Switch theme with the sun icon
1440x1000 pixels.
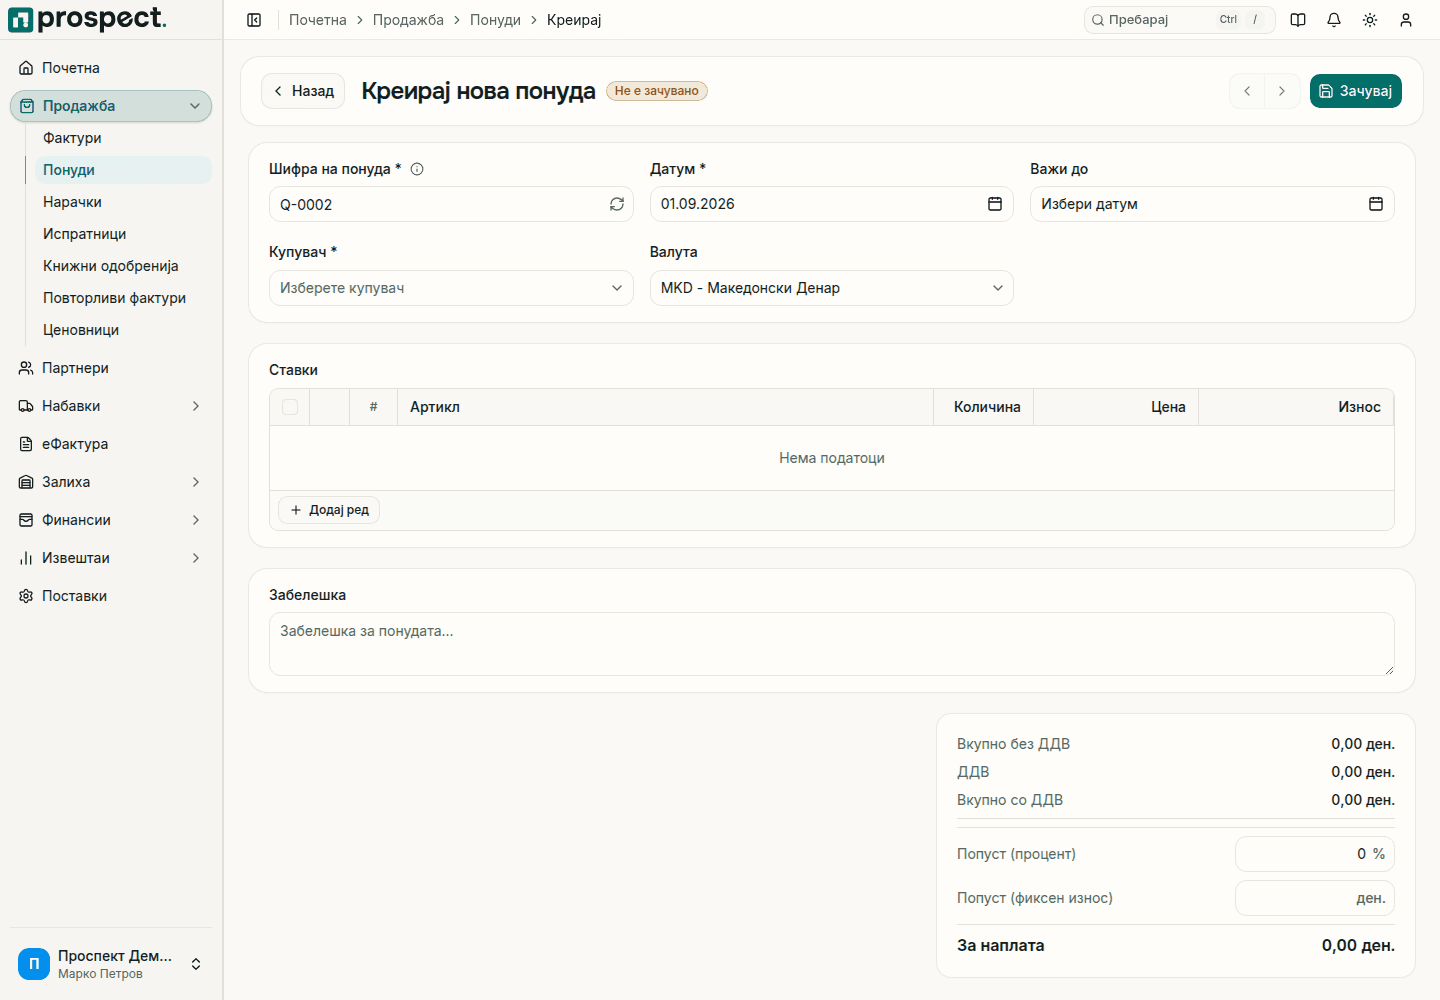(x=1370, y=20)
